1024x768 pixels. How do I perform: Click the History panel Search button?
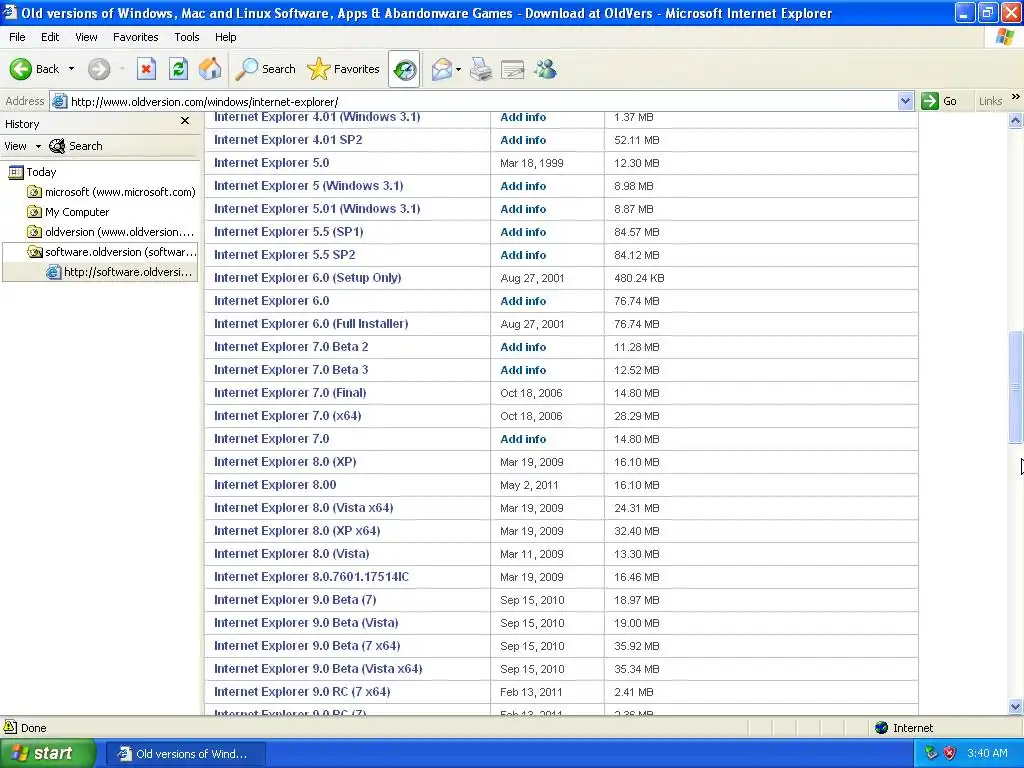pyautogui.click(x=76, y=146)
